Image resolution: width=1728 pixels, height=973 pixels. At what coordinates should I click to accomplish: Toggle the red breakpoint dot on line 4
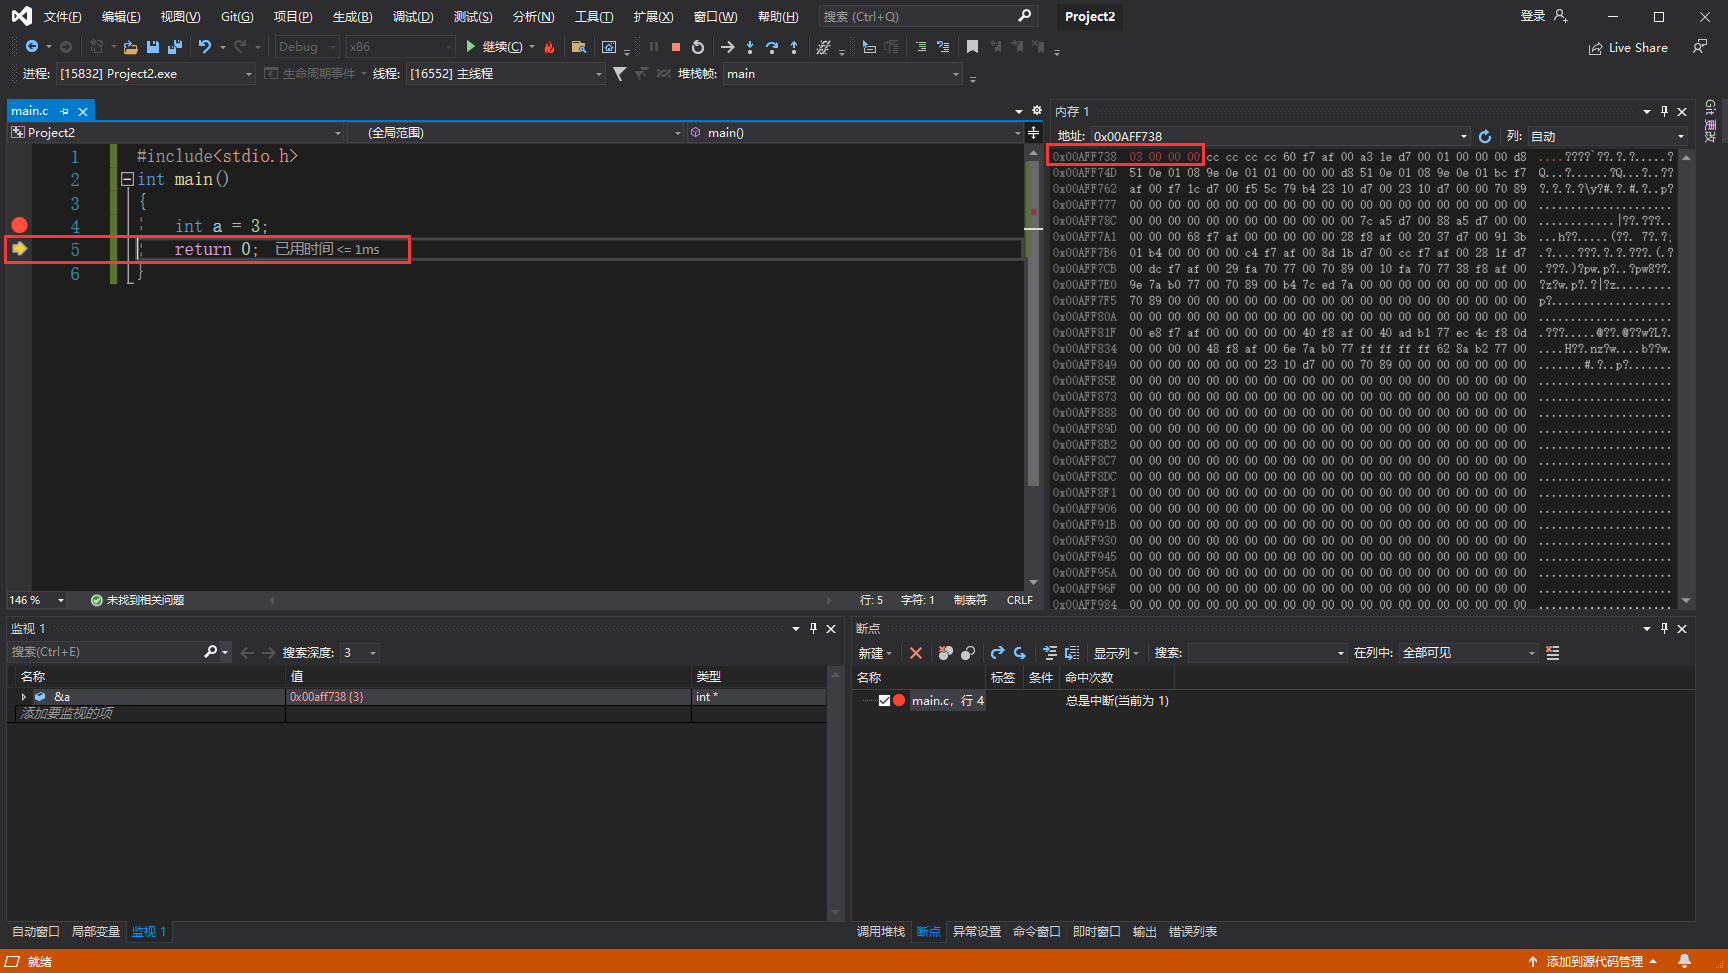tap(19, 225)
